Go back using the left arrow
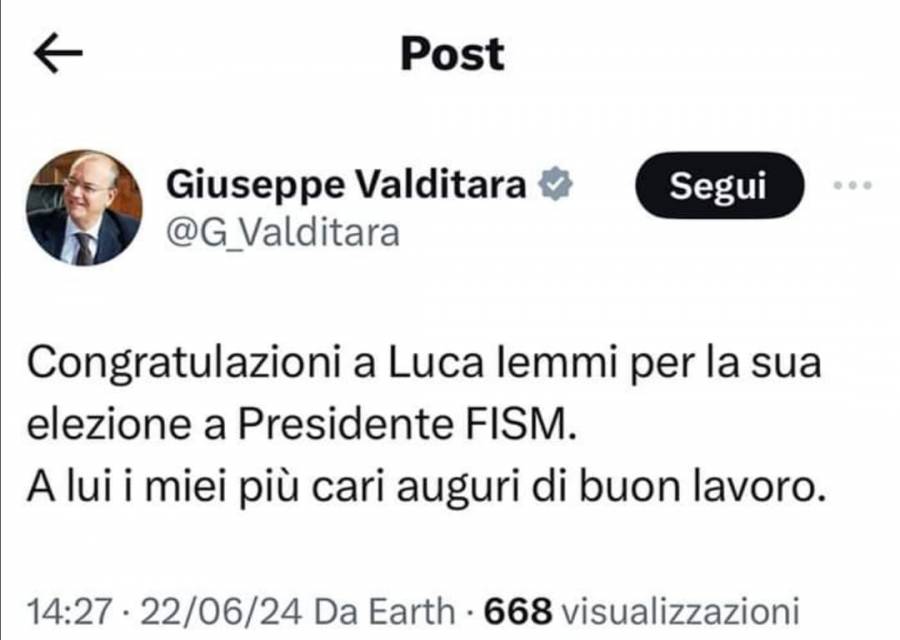The height and width of the screenshot is (640, 900). (x=58, y=55)
